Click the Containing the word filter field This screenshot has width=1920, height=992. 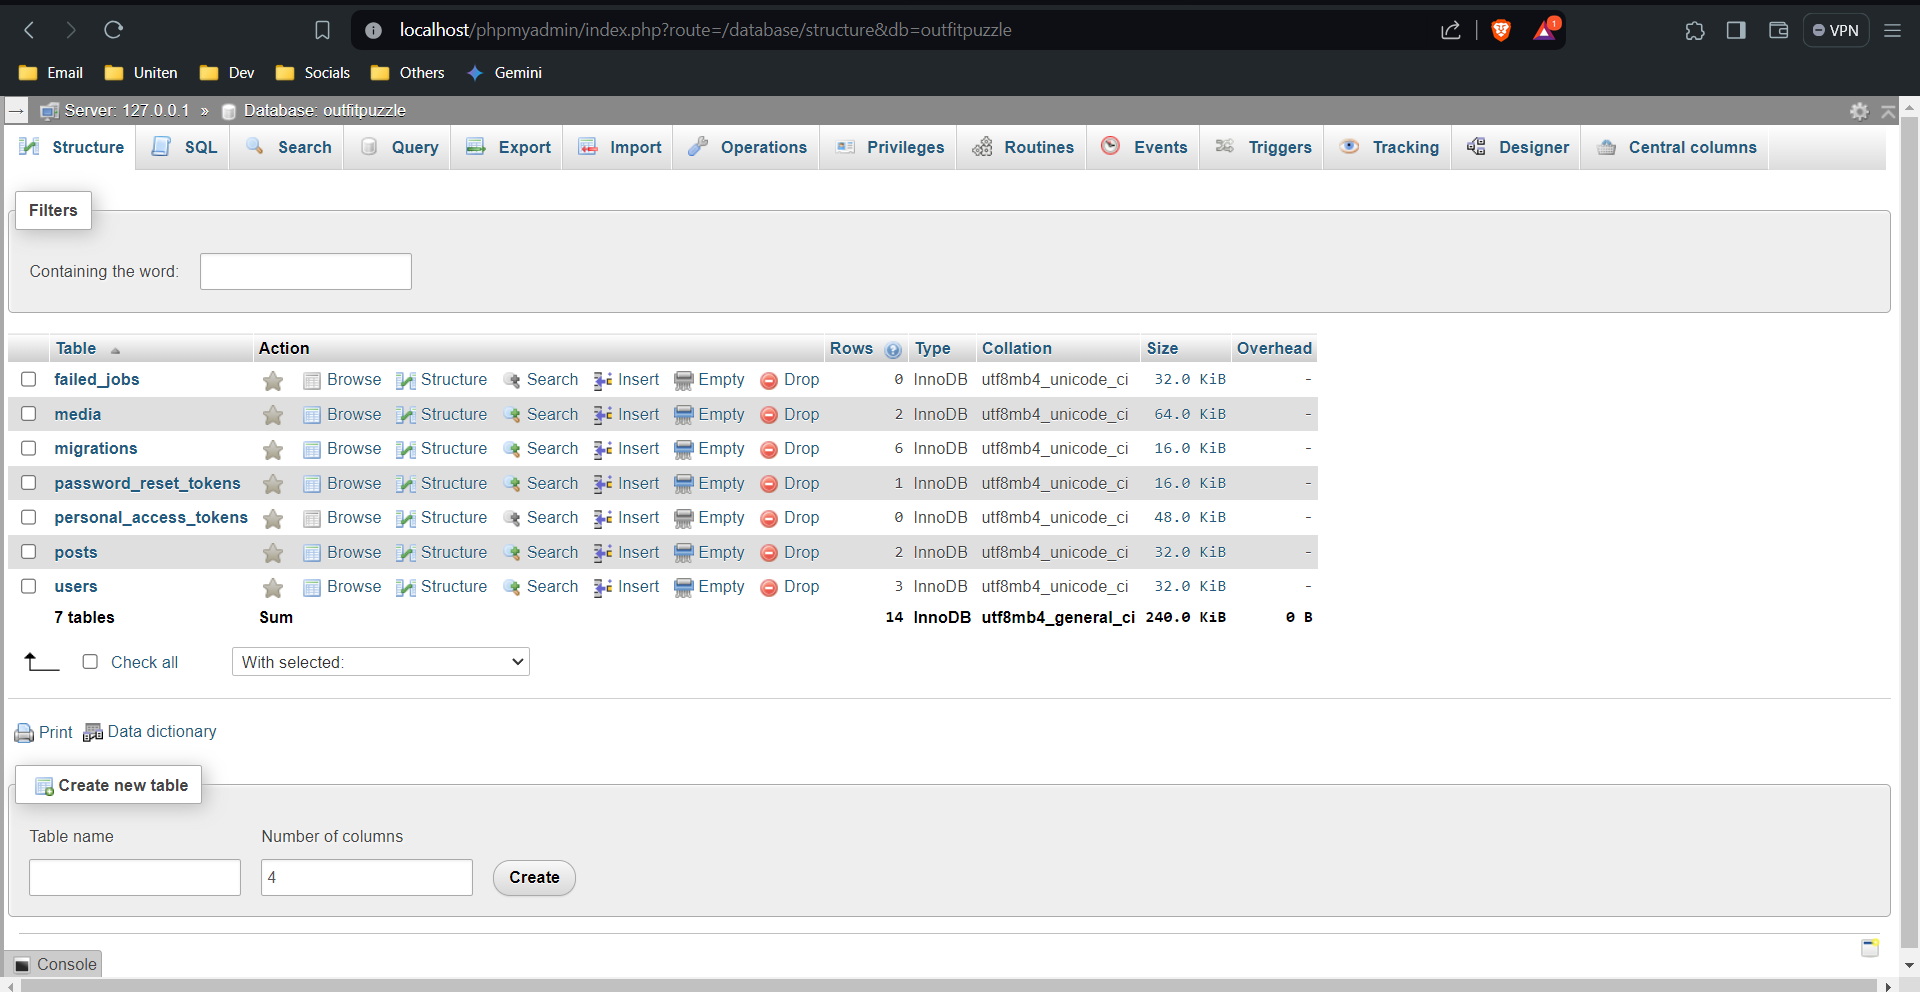pos(306,272)
